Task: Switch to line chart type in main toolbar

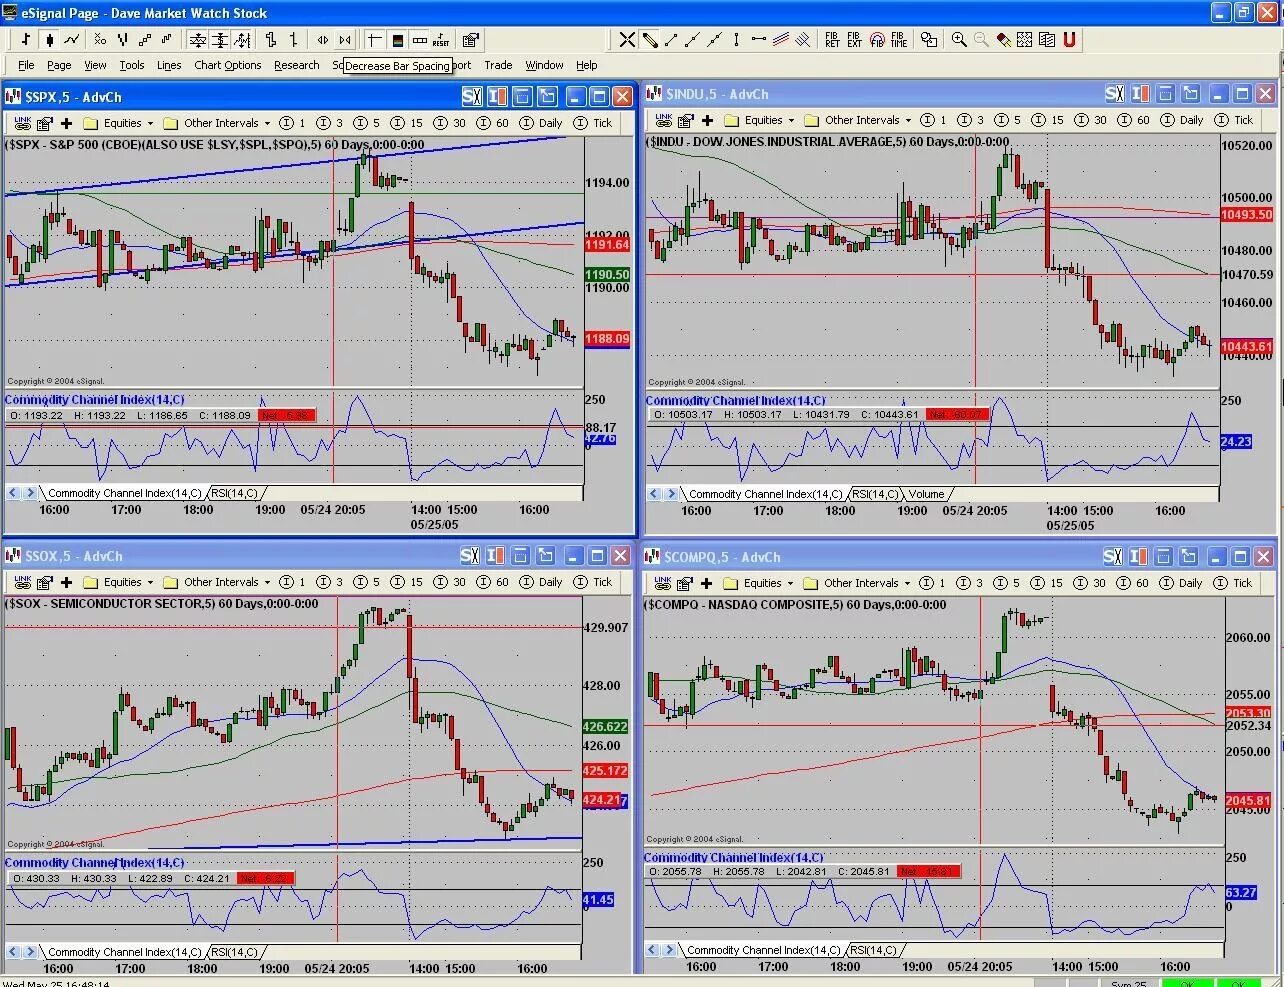Action: [x=72, y=40]
